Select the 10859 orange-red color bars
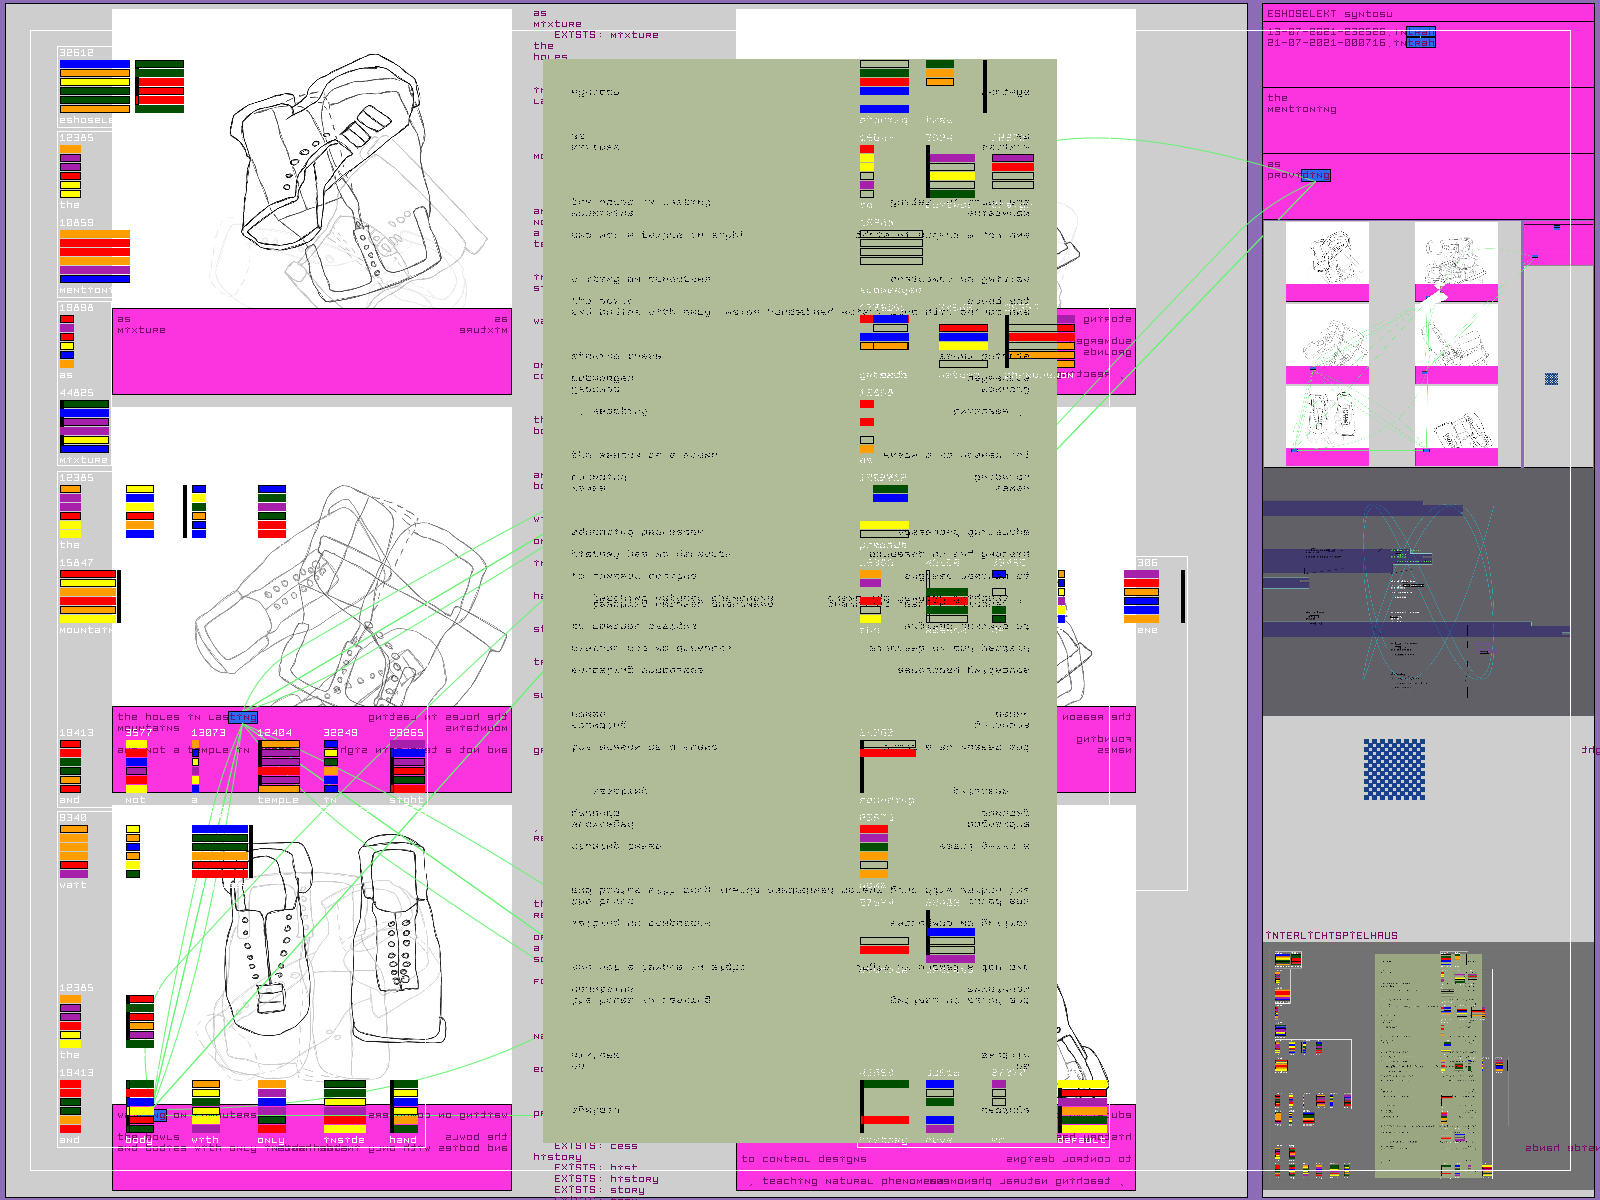This screenshot has height=1200, width=1600. [x=95, y=257]
